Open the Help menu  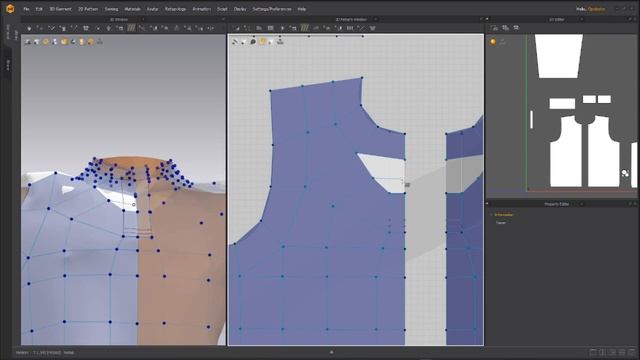click(x=302, y=9)
